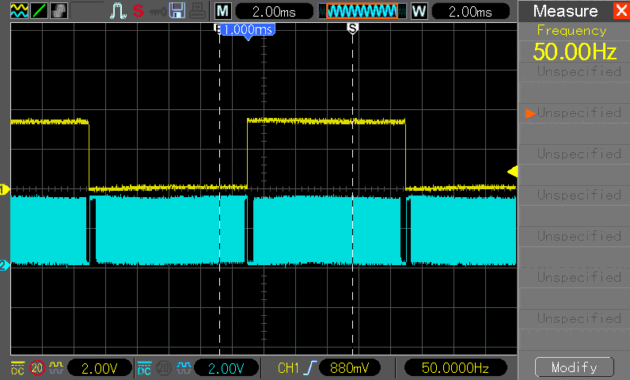Click the greyed-out printer icon

197,11
